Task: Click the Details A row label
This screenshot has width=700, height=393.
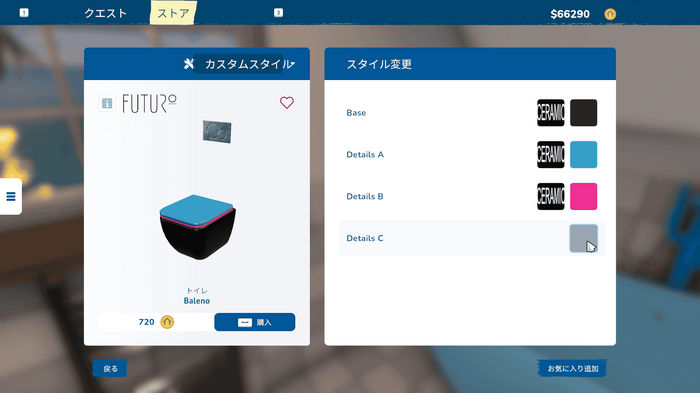Action: pos(365,155)
